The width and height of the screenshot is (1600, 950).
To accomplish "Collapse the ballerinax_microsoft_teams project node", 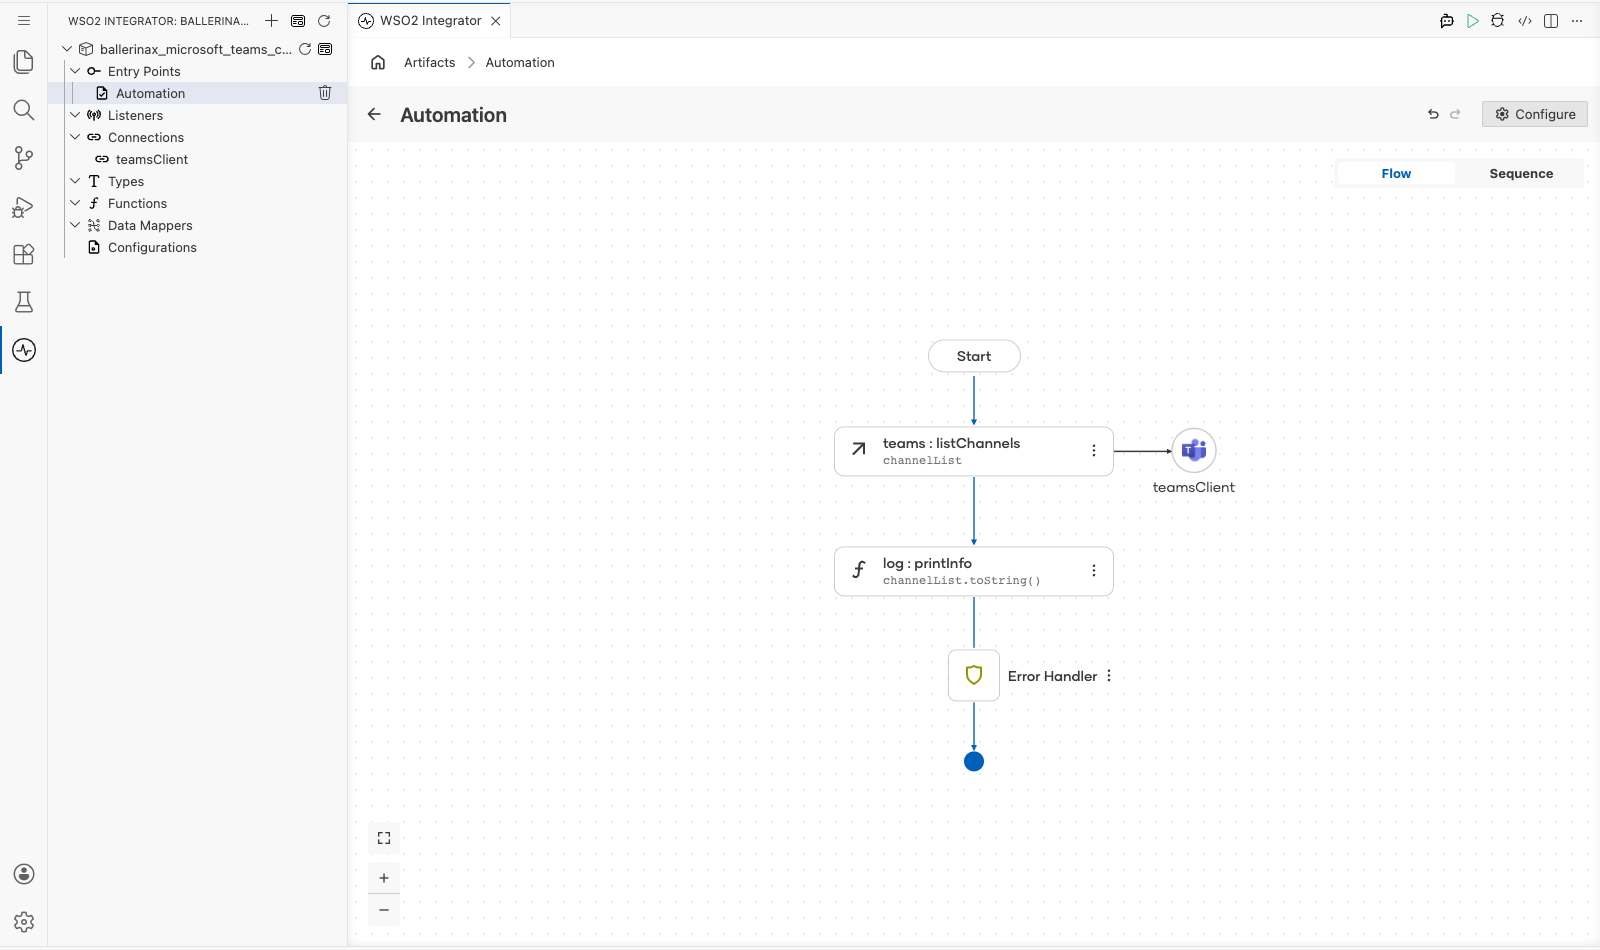I will pyautogui.click(x=67, y=49).
